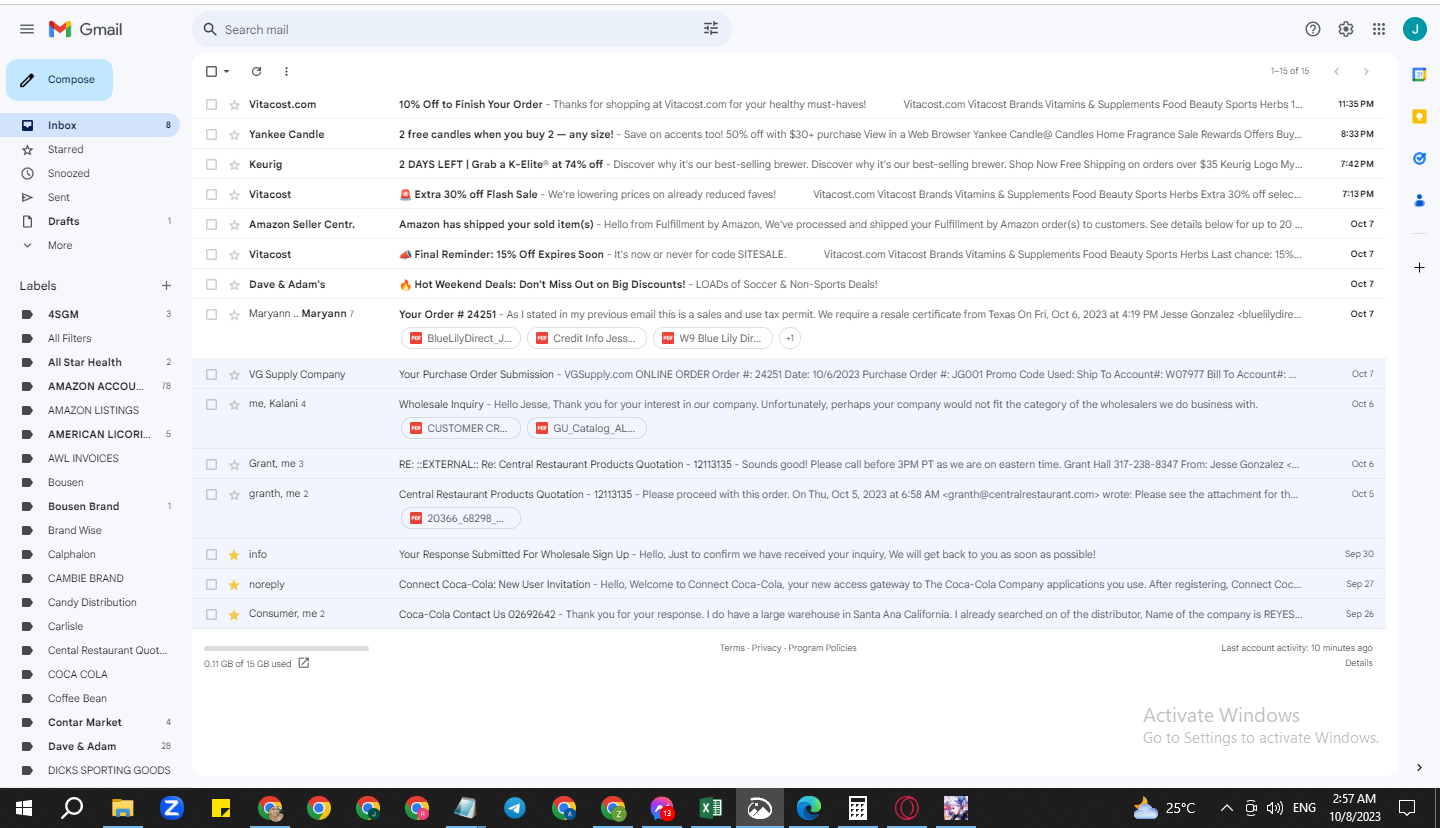Create new label plus icon
Viewport: 1440px width, 828px height.
[x=166, y=286]
